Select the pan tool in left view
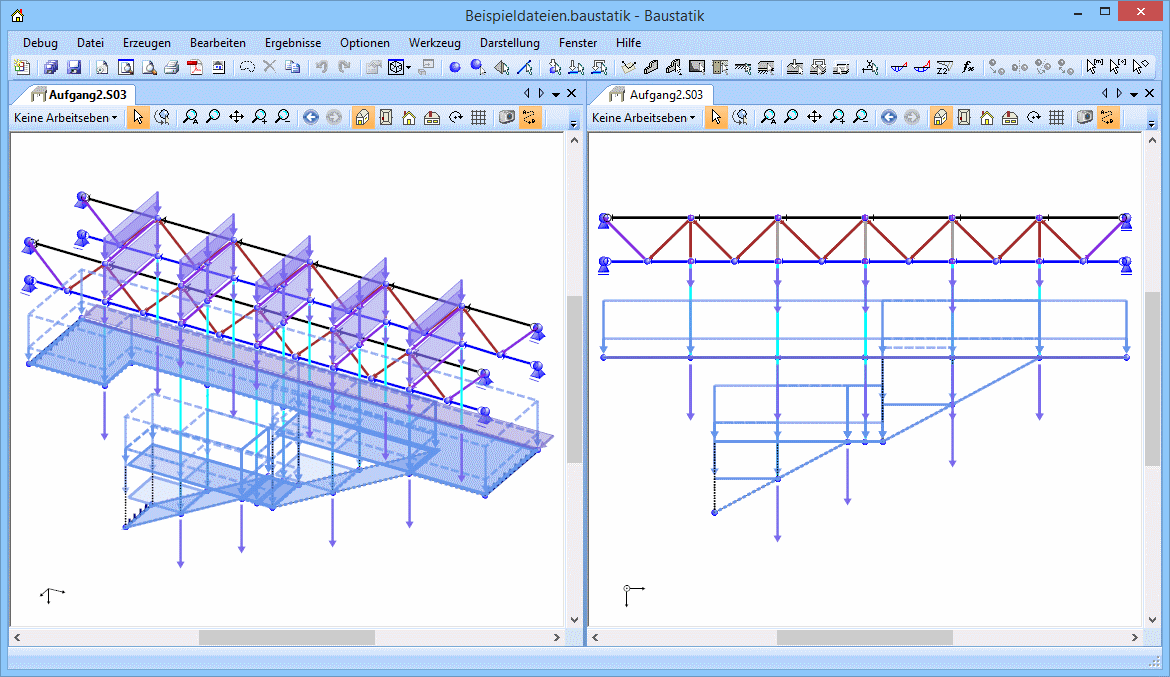 click(x=236, y=117)
